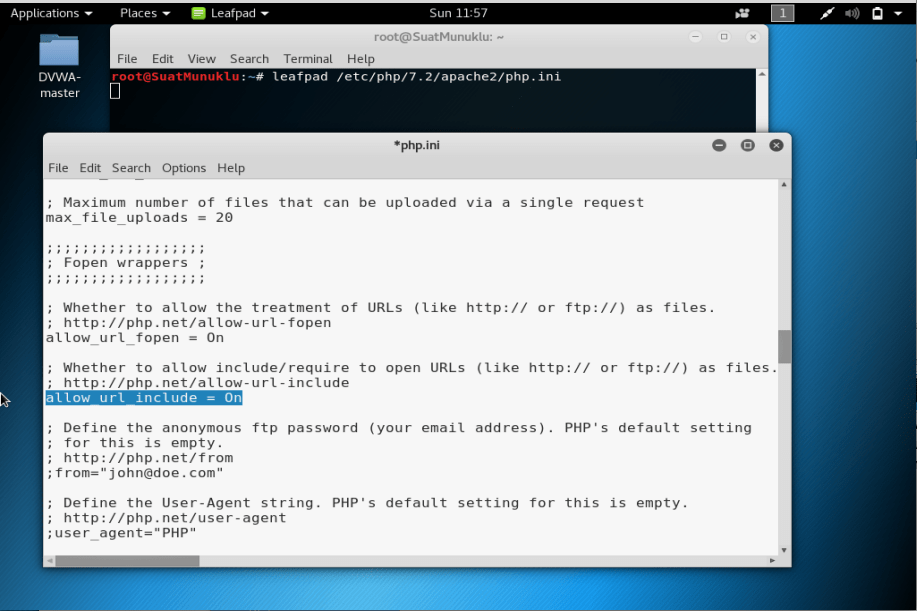This screenshot has width=917, height=611.
Task: Open Help menu in terminal window
Action: point(360,58)
